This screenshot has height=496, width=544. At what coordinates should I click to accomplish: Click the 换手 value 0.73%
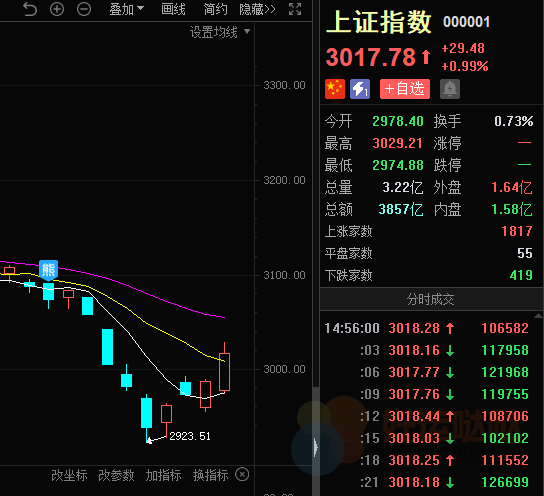pyautogui.click(x=514, y=121)
